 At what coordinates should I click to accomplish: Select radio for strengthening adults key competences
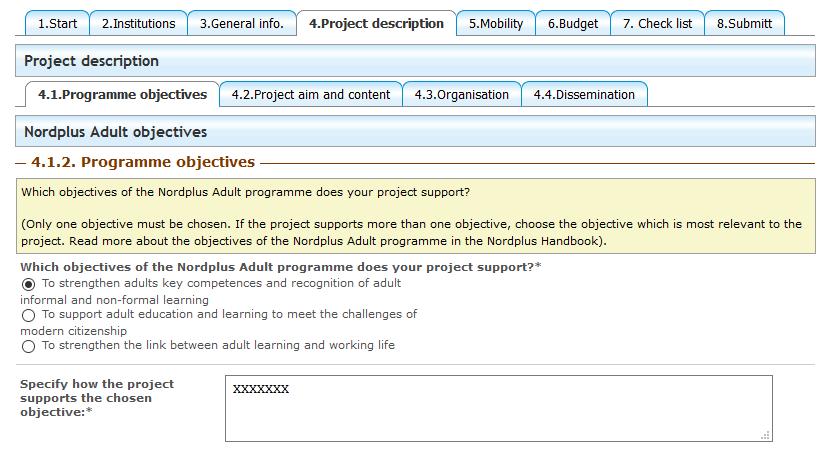(29, 285)
